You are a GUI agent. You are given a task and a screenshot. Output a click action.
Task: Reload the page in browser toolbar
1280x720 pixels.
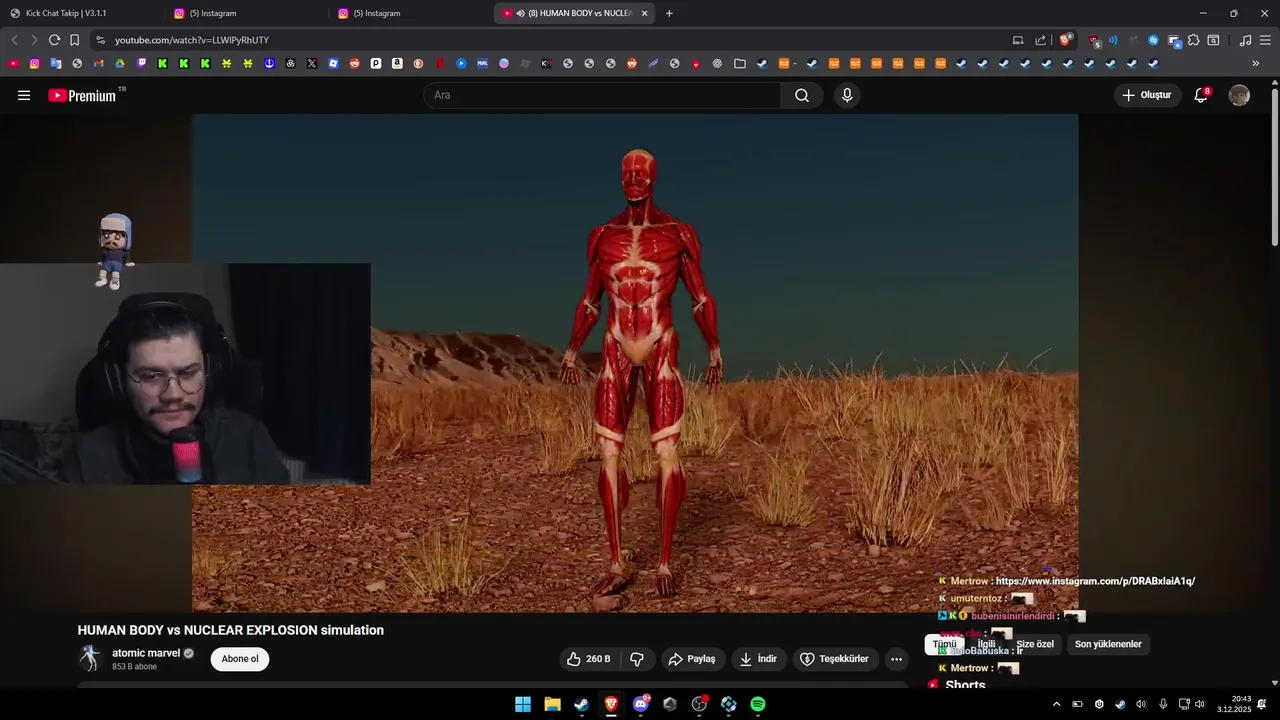coord(54,40)
